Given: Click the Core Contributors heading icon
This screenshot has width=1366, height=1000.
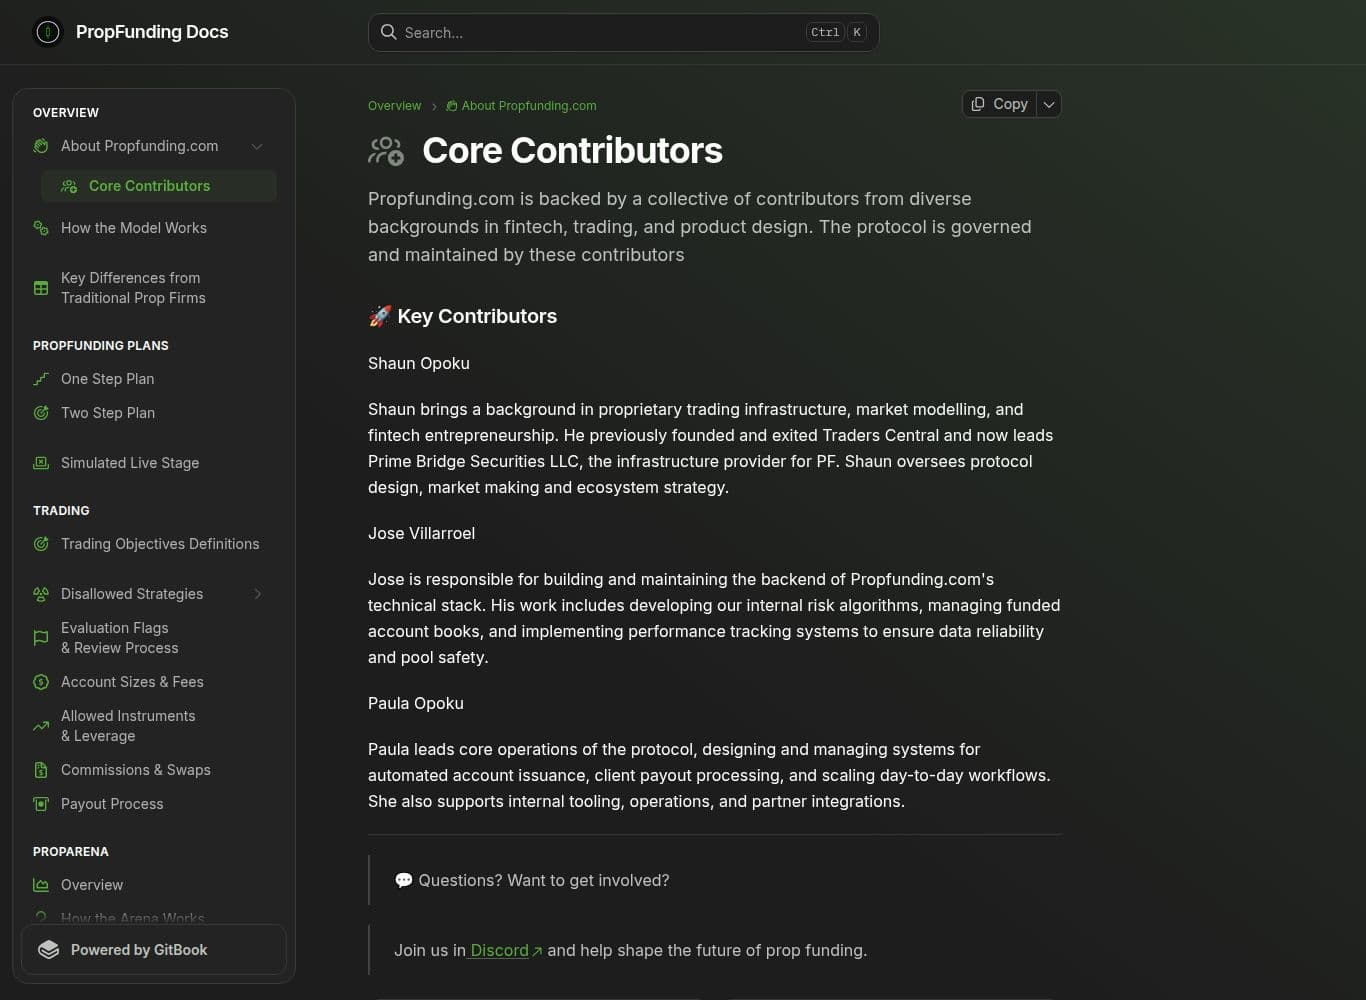Looking at the screenshot, I should (x=386, y=151).
